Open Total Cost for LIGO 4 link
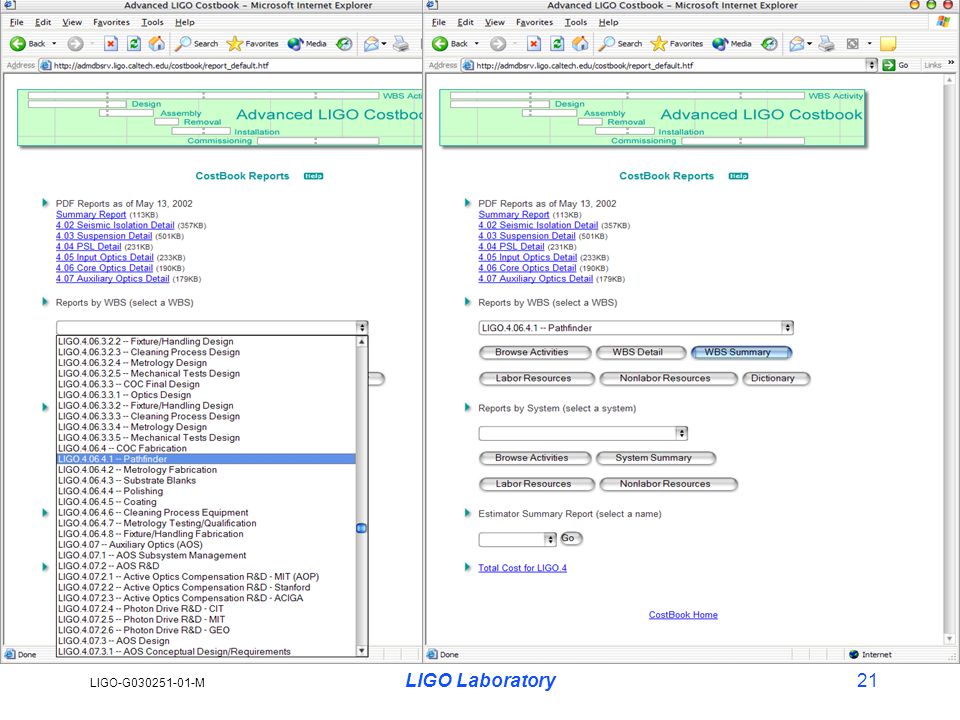 pos(522,568)
